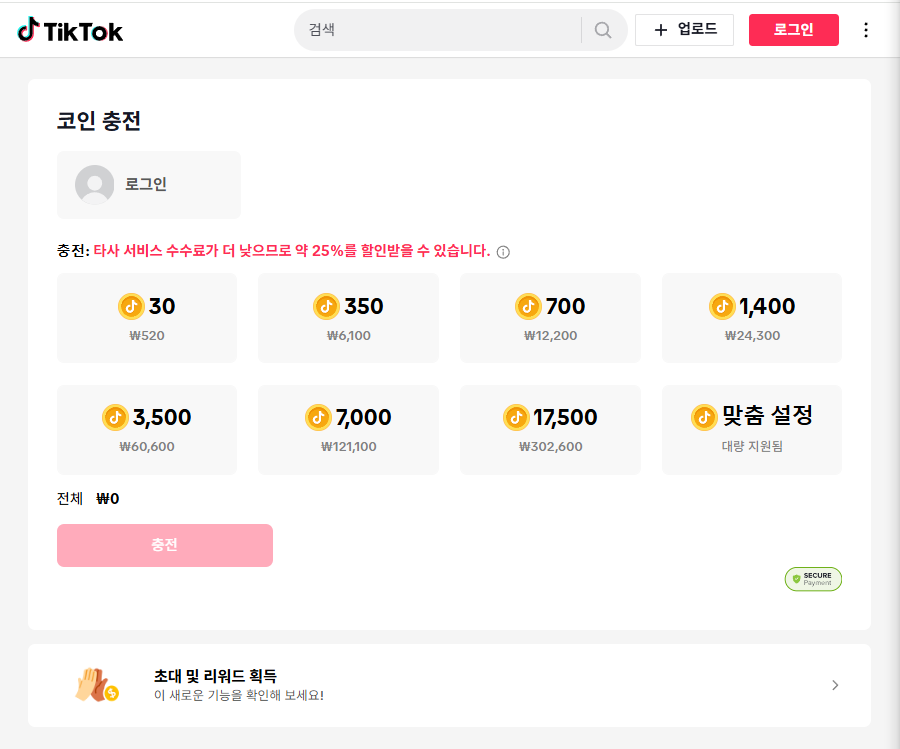Click the default profile avatar icon

[94, 185]
